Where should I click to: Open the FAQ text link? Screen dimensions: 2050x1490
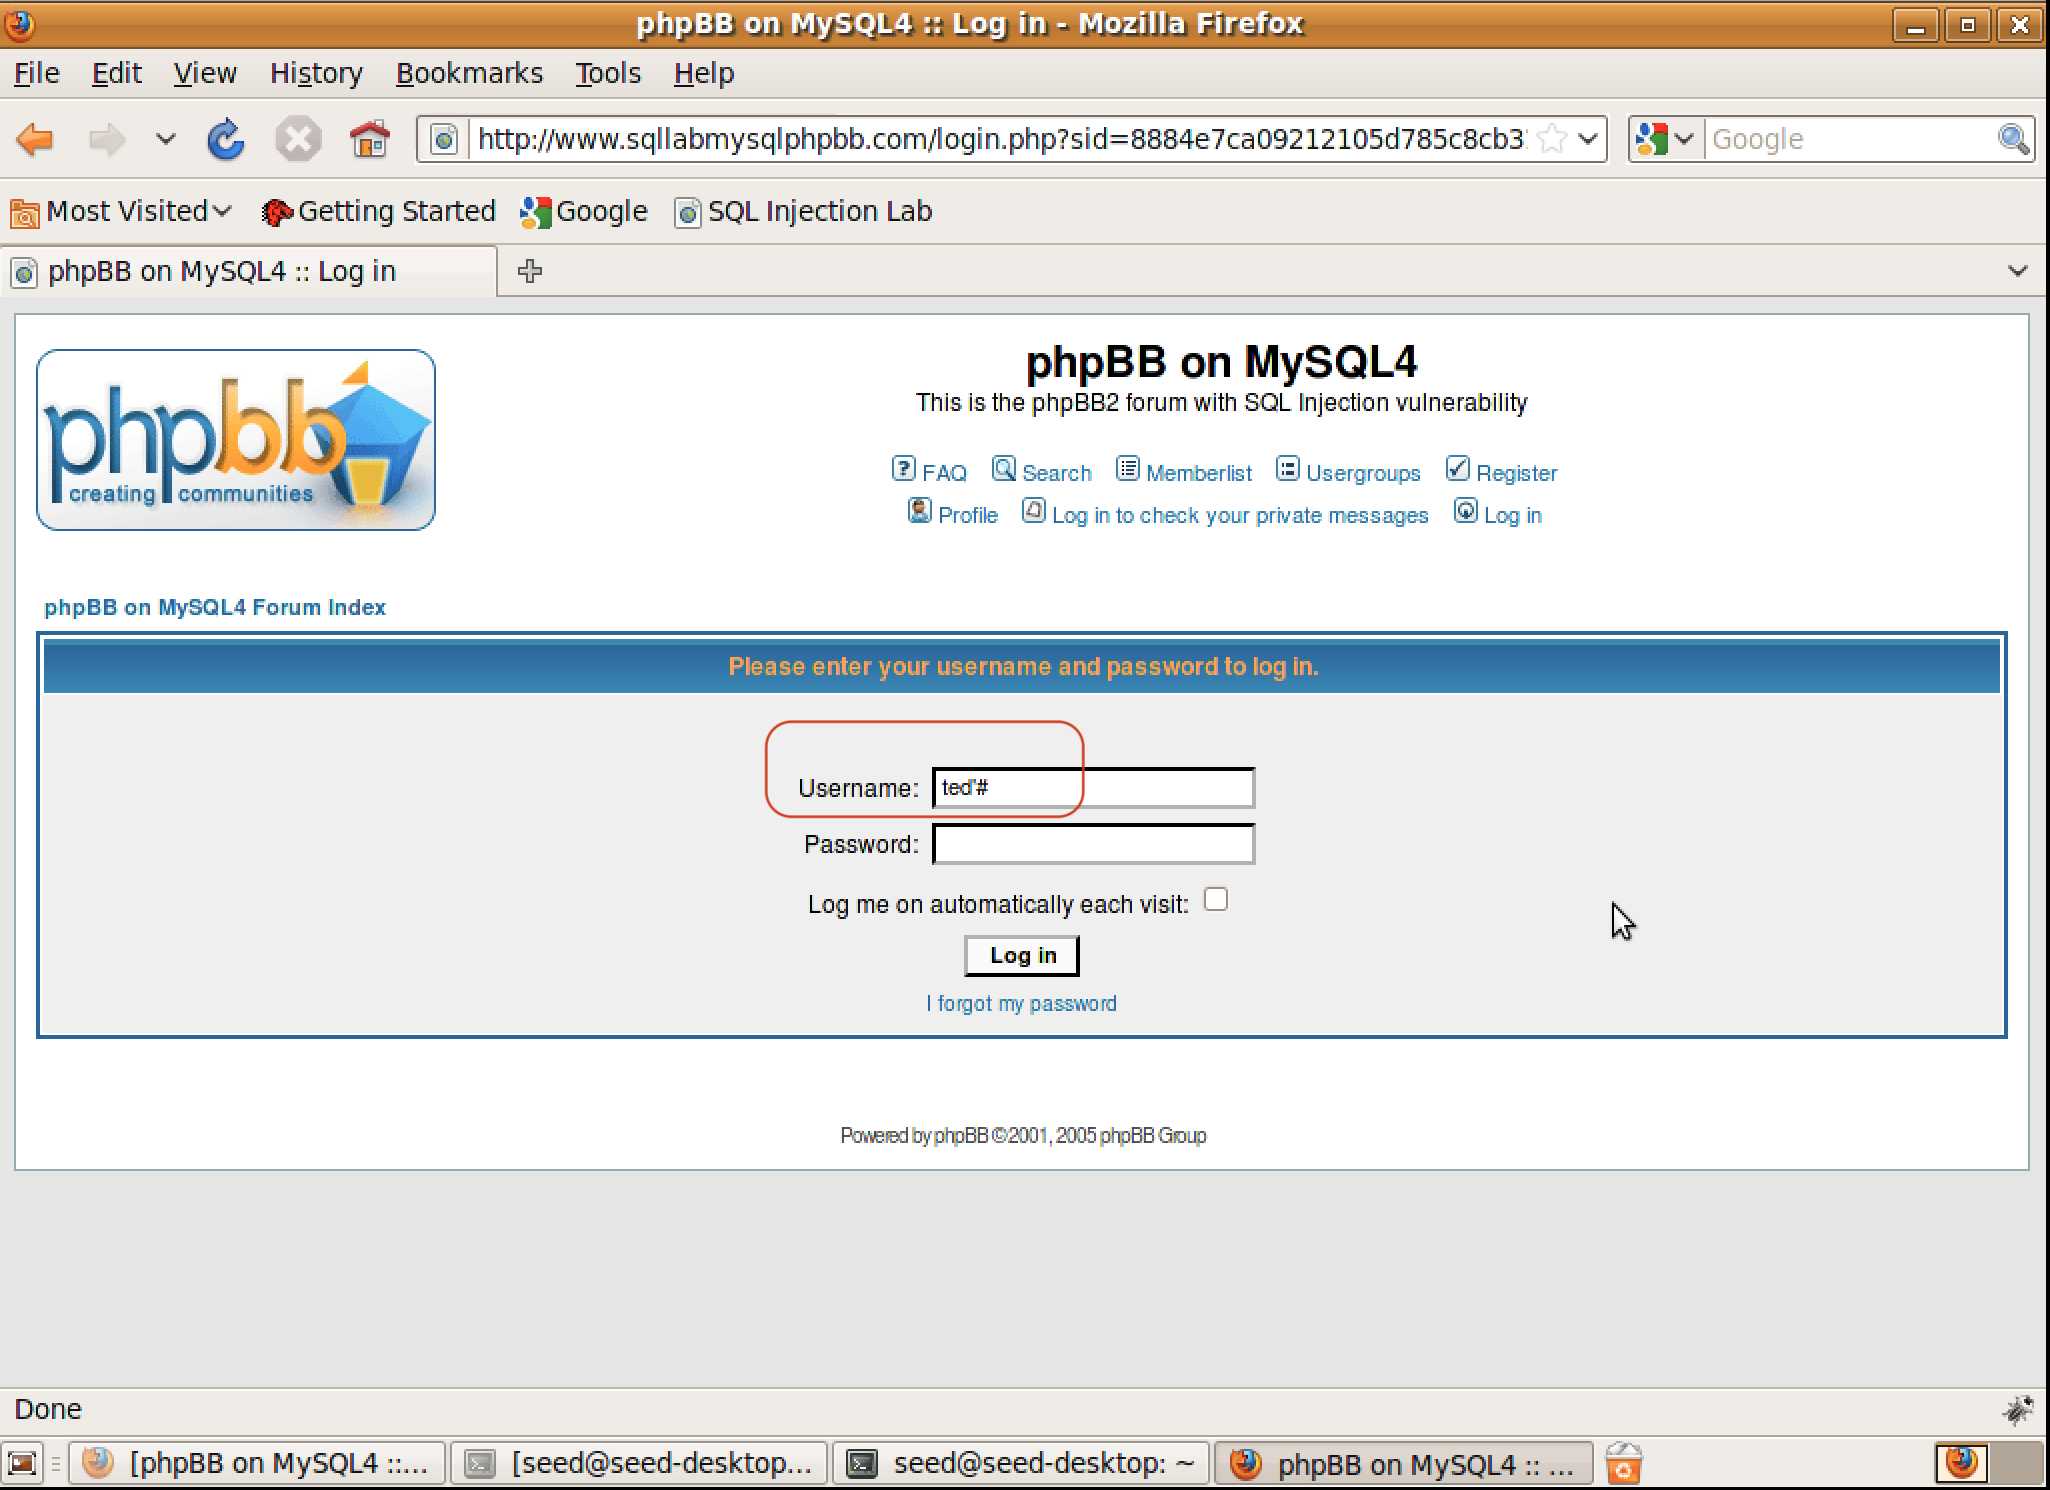point(944,473)
